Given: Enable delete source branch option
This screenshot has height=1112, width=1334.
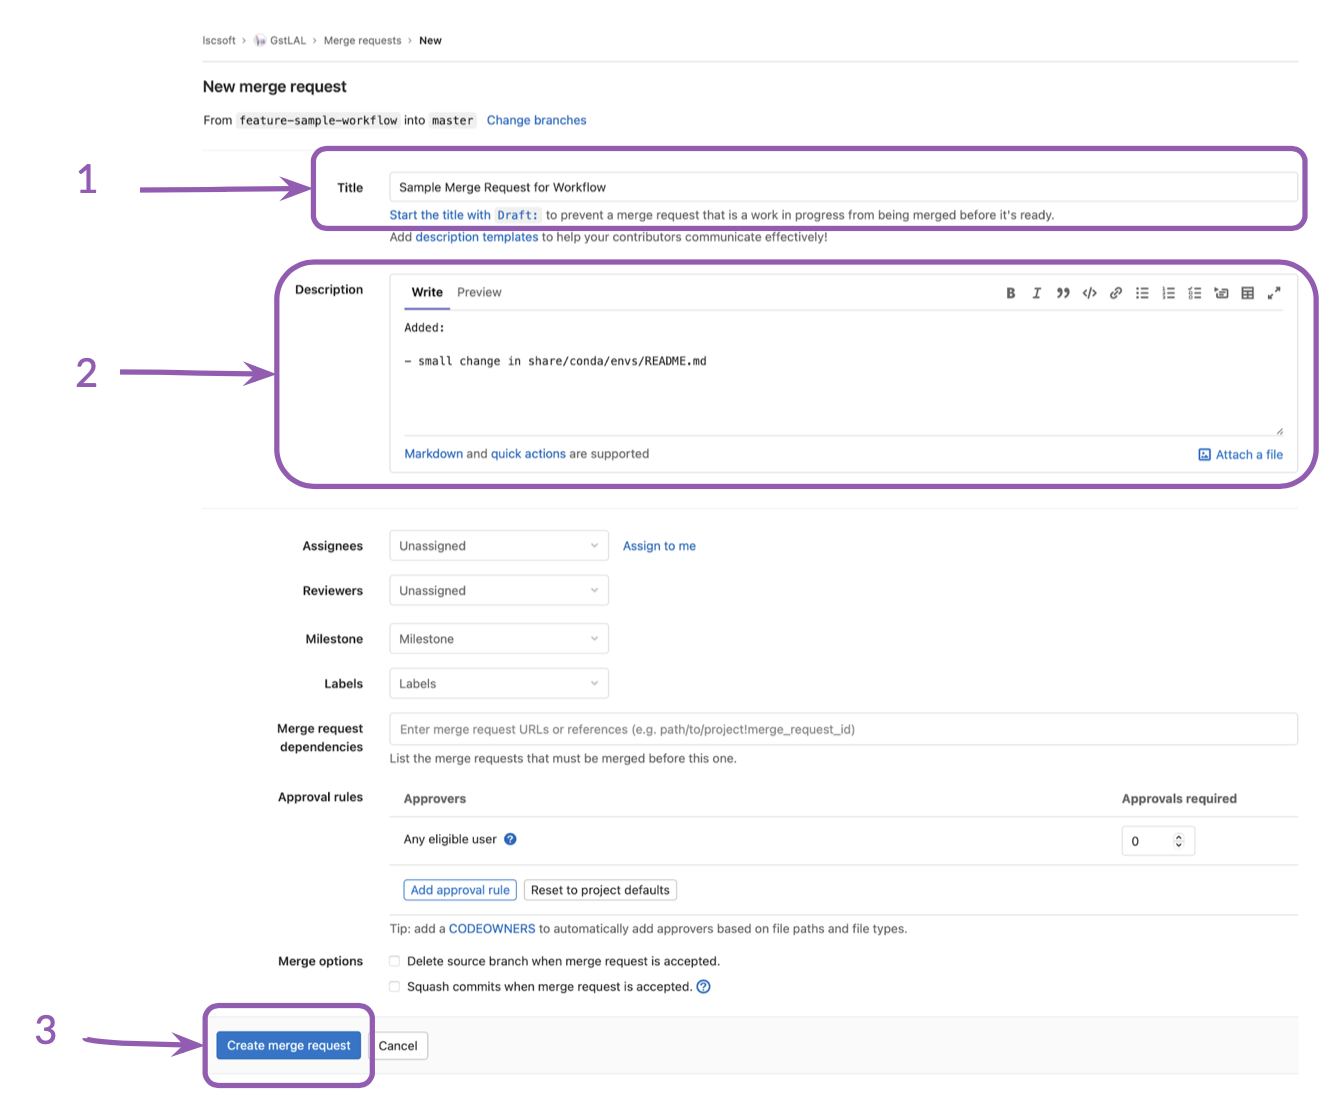Looking at the screenshot, I should click(x=395, y=962).
